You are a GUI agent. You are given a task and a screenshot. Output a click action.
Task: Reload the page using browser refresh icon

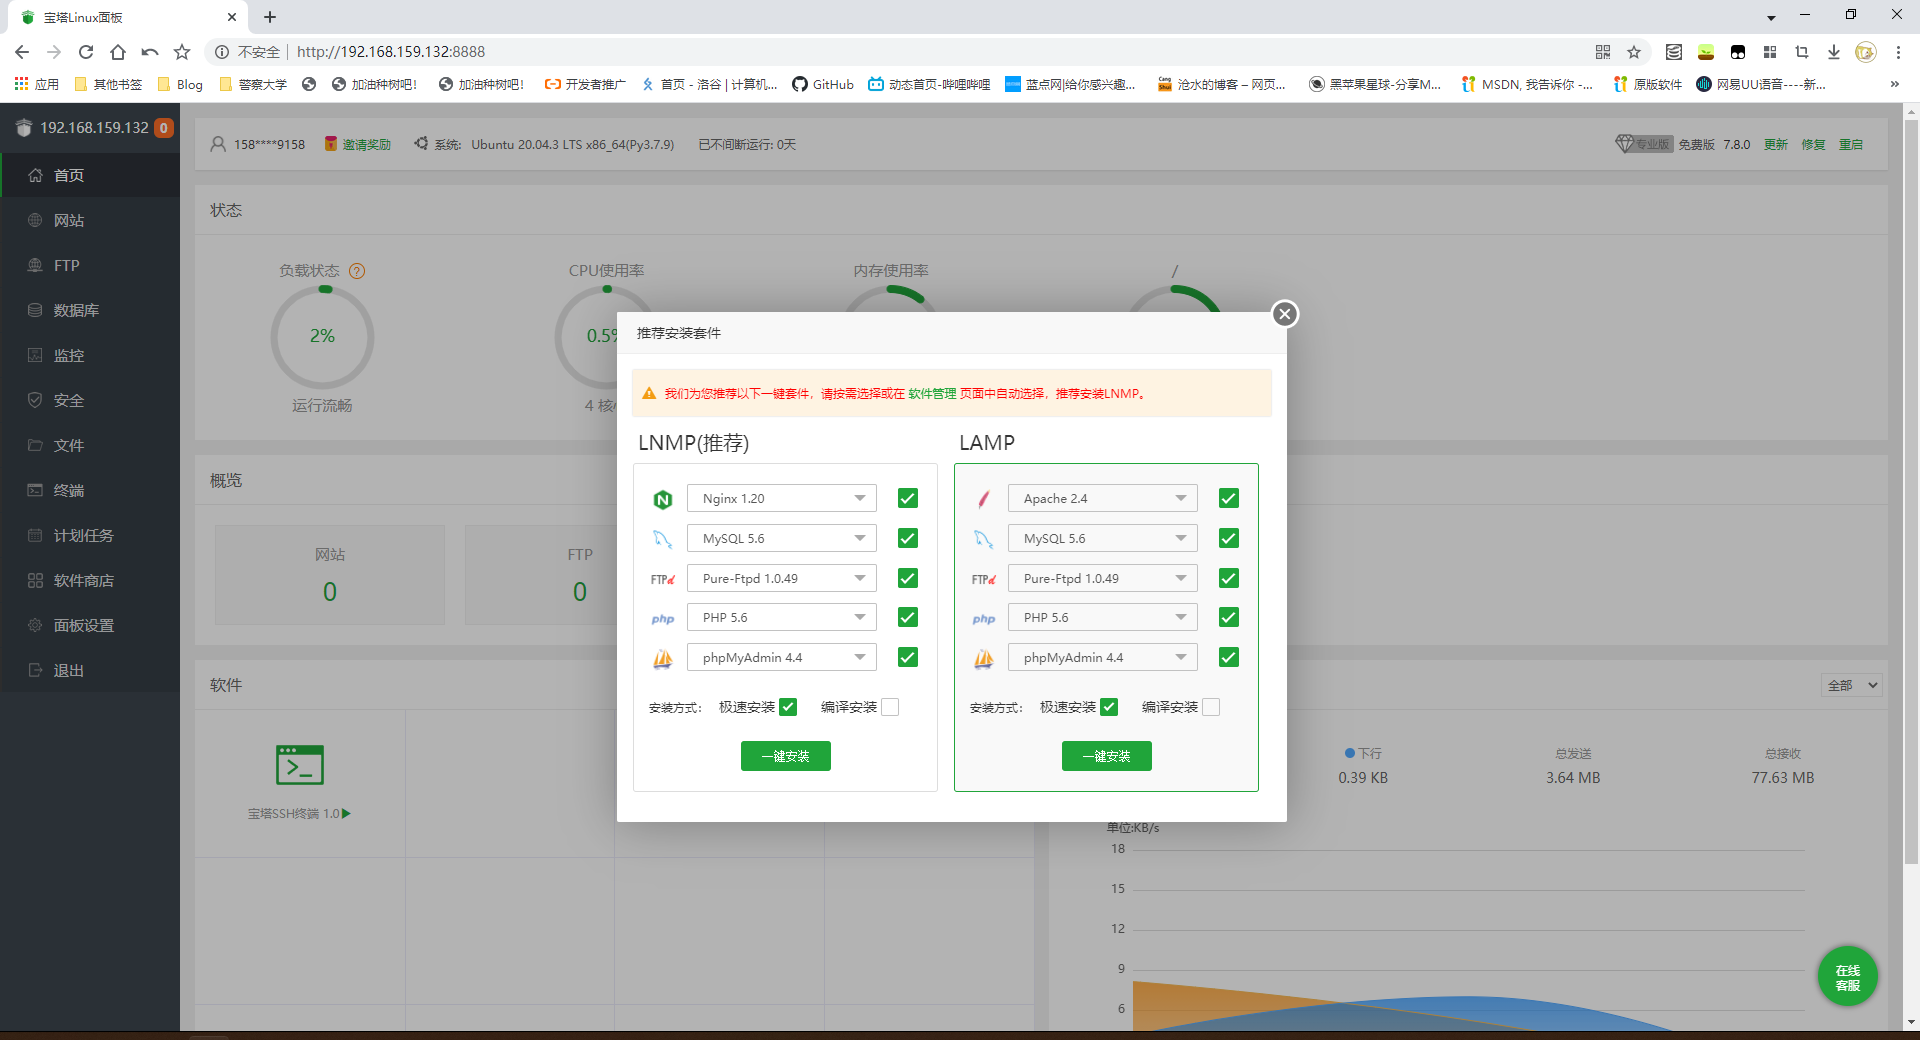pyautogui.click(x=86, y=52)
